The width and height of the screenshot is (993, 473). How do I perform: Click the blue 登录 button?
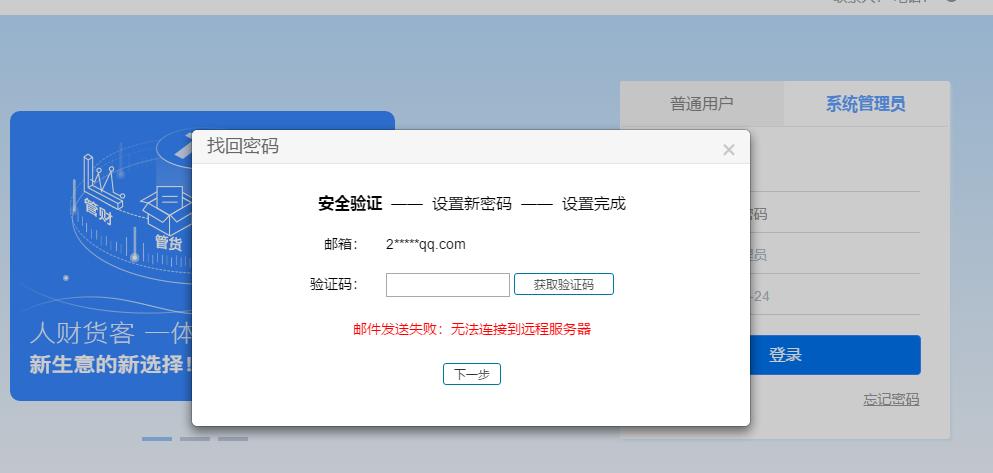(x=835, y=355)
